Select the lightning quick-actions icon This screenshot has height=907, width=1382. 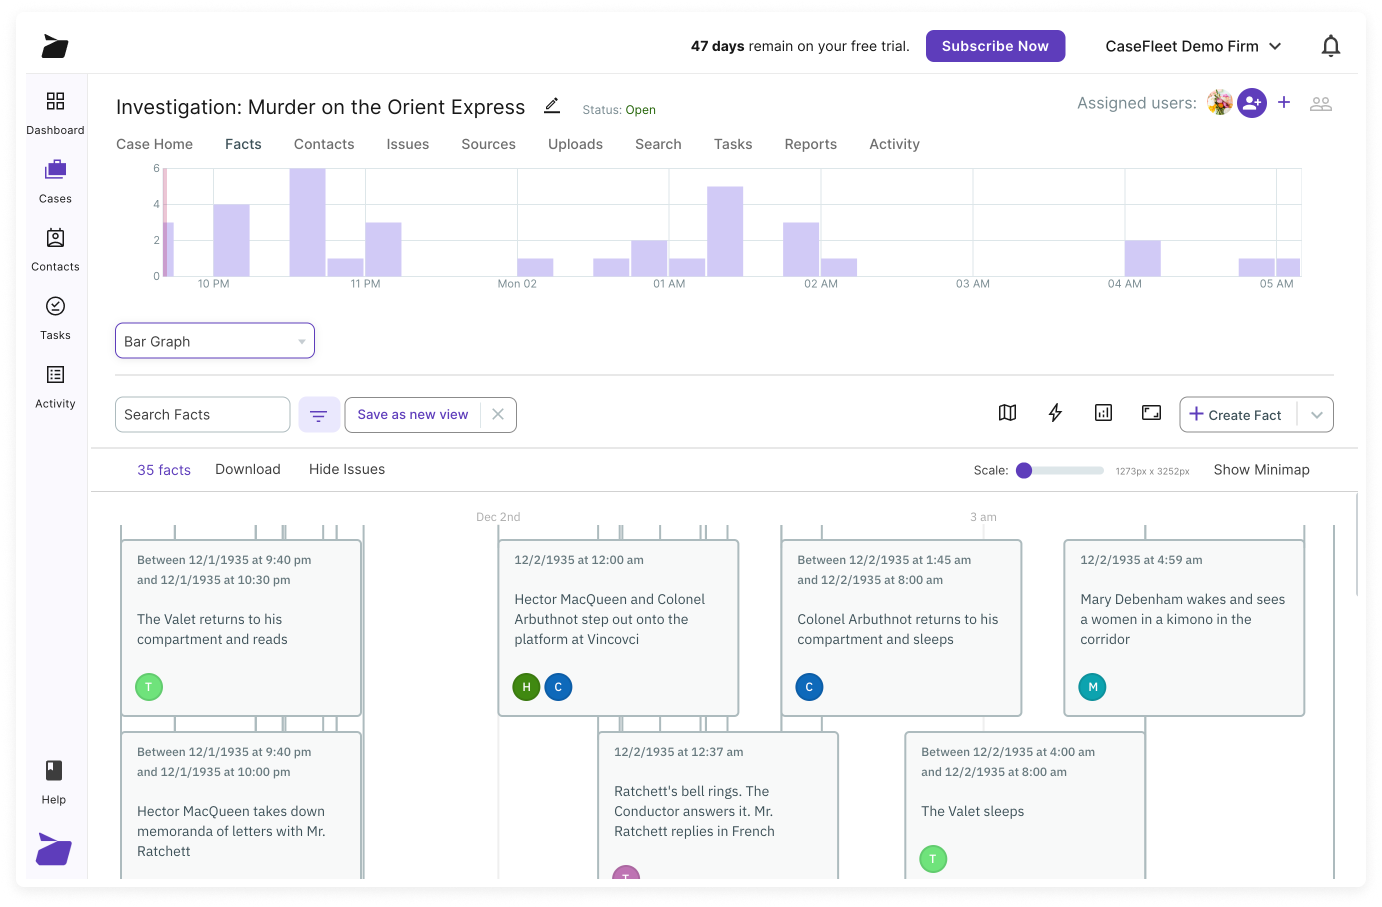[x=1055, y=412]
